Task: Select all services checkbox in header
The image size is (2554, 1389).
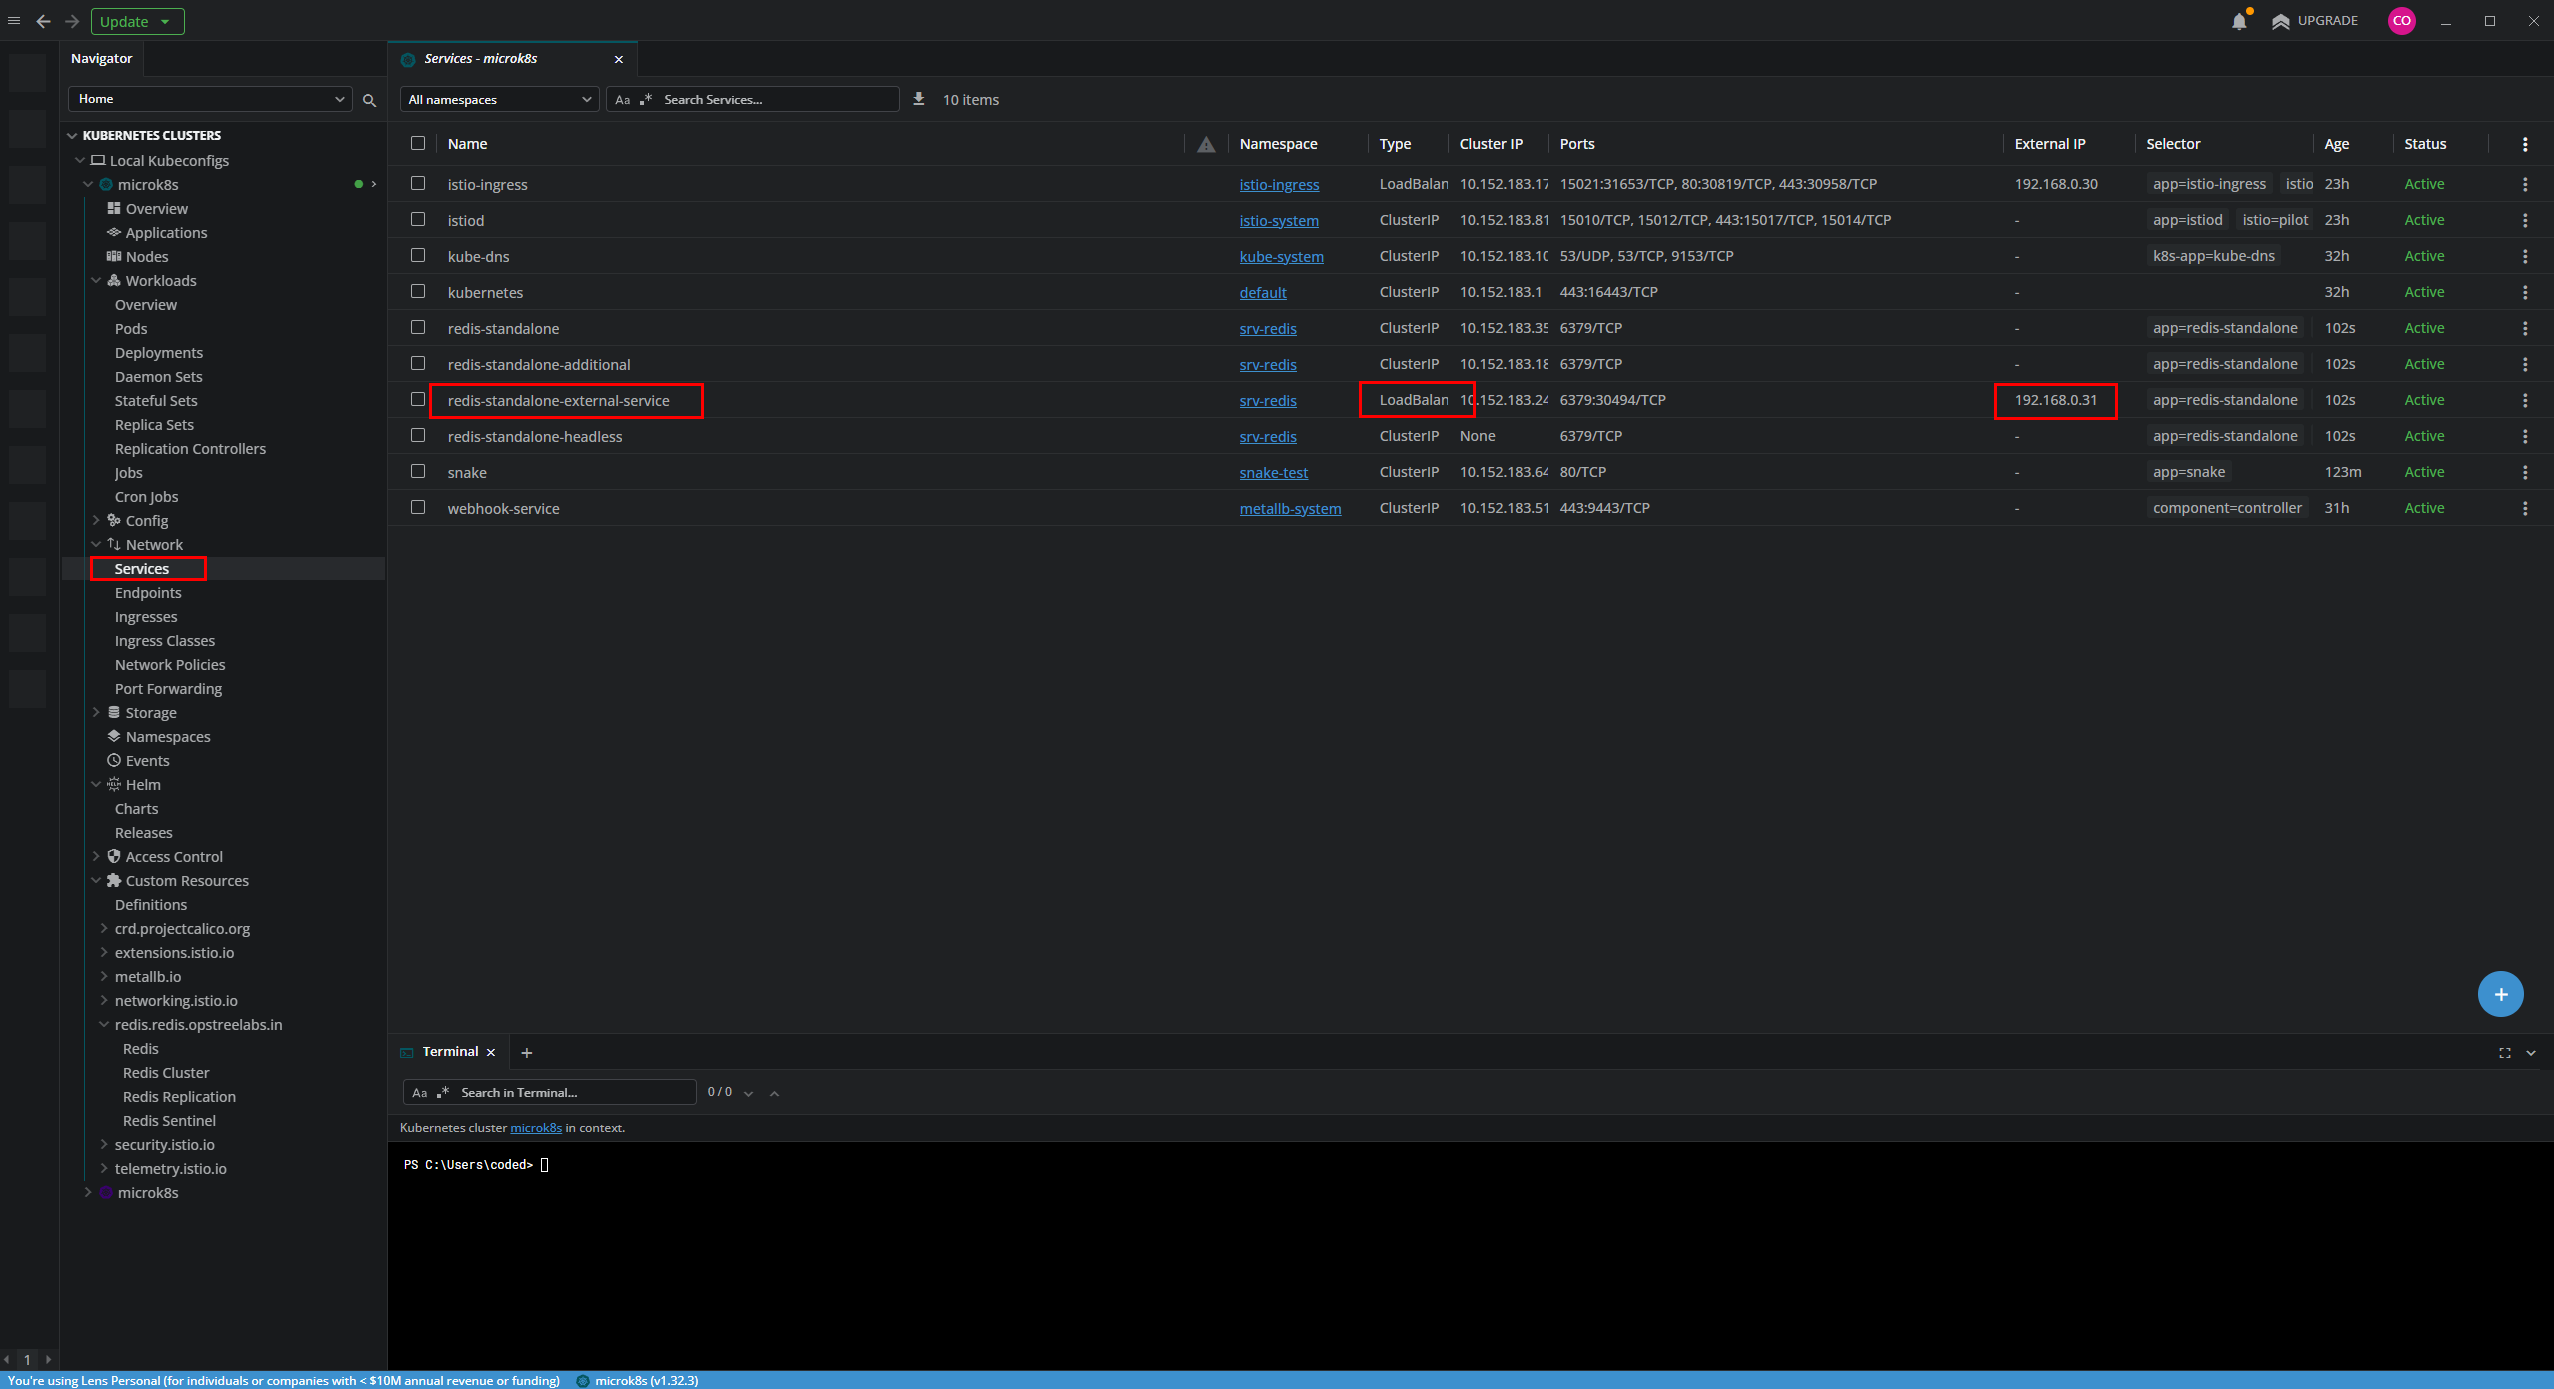Action: coord(418,143)
